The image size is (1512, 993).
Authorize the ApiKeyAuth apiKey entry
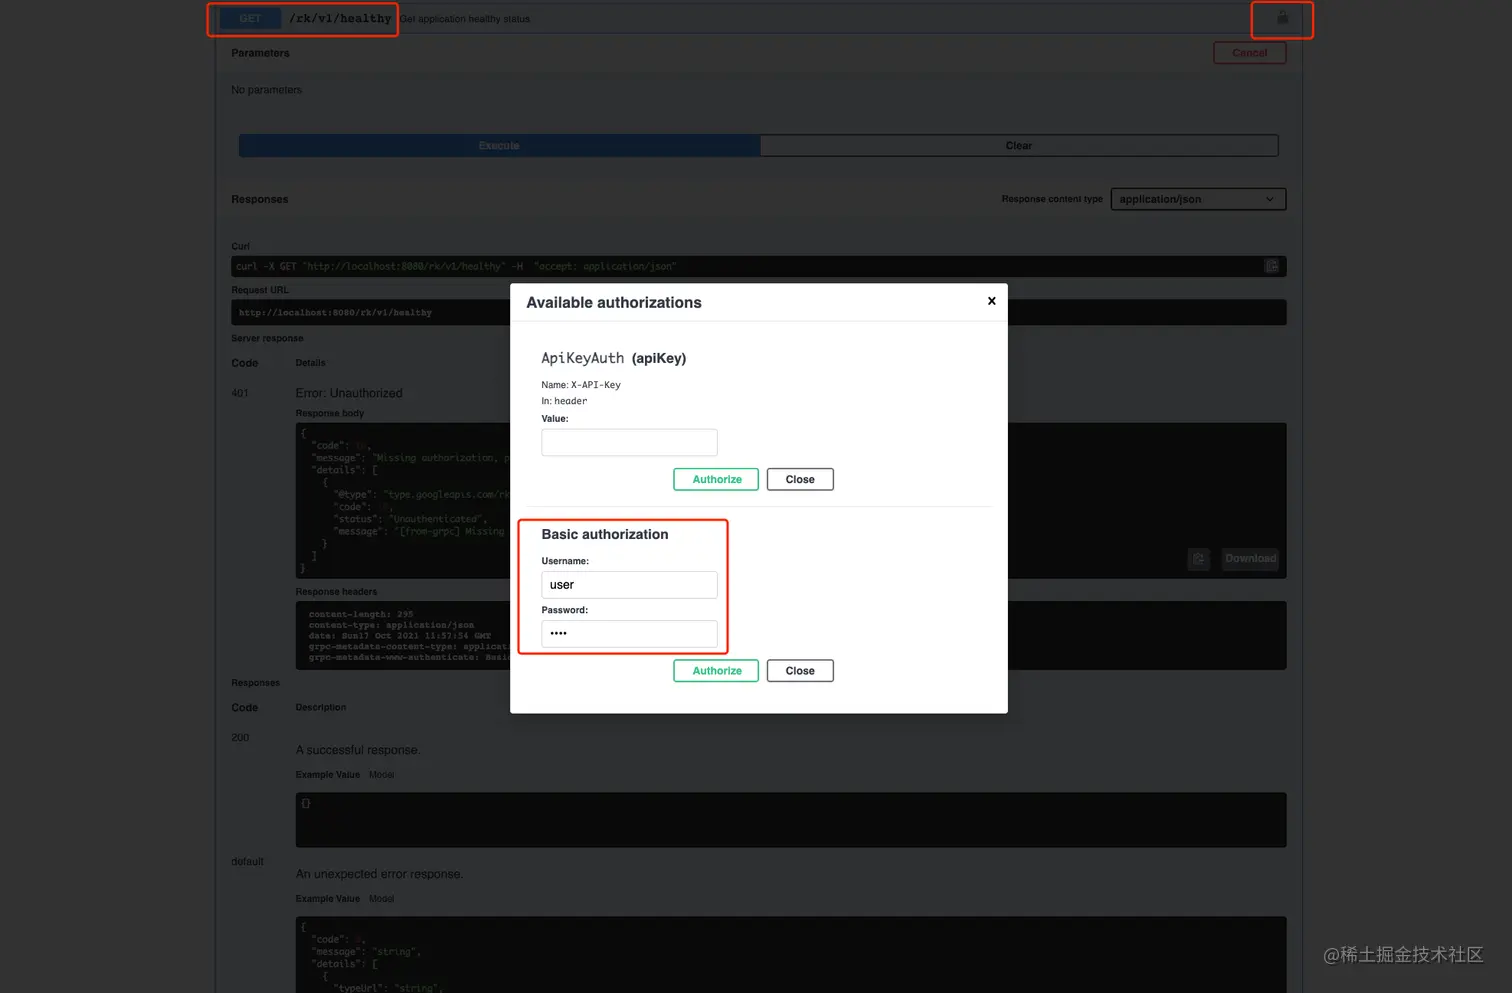[716, 479]
